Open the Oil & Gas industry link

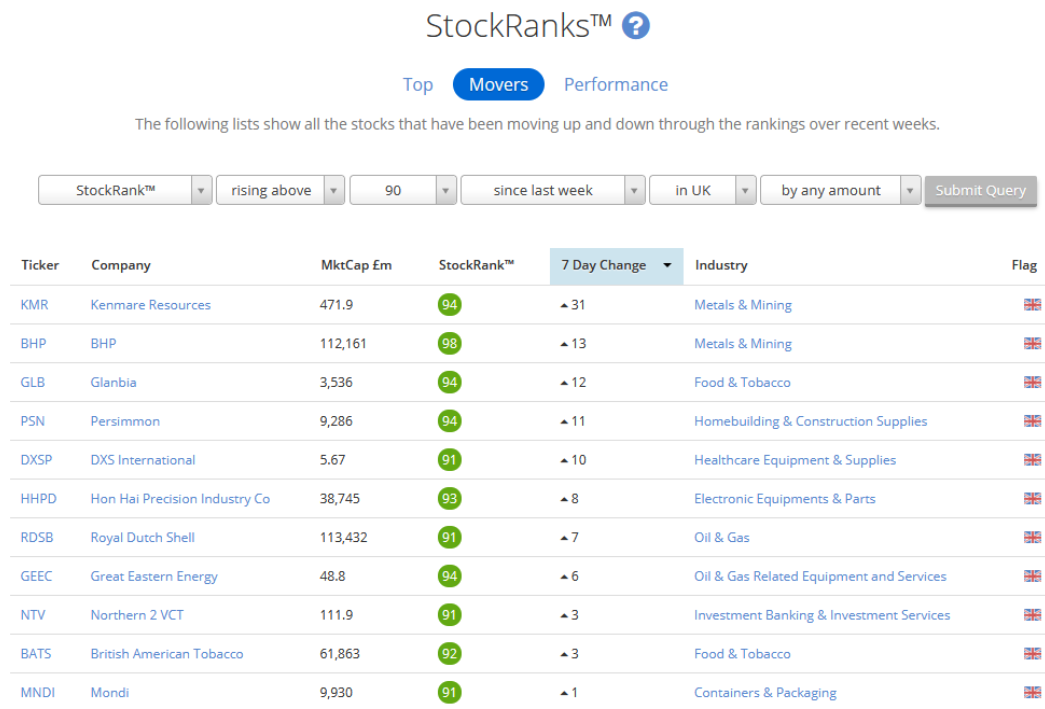coord(722,537)
